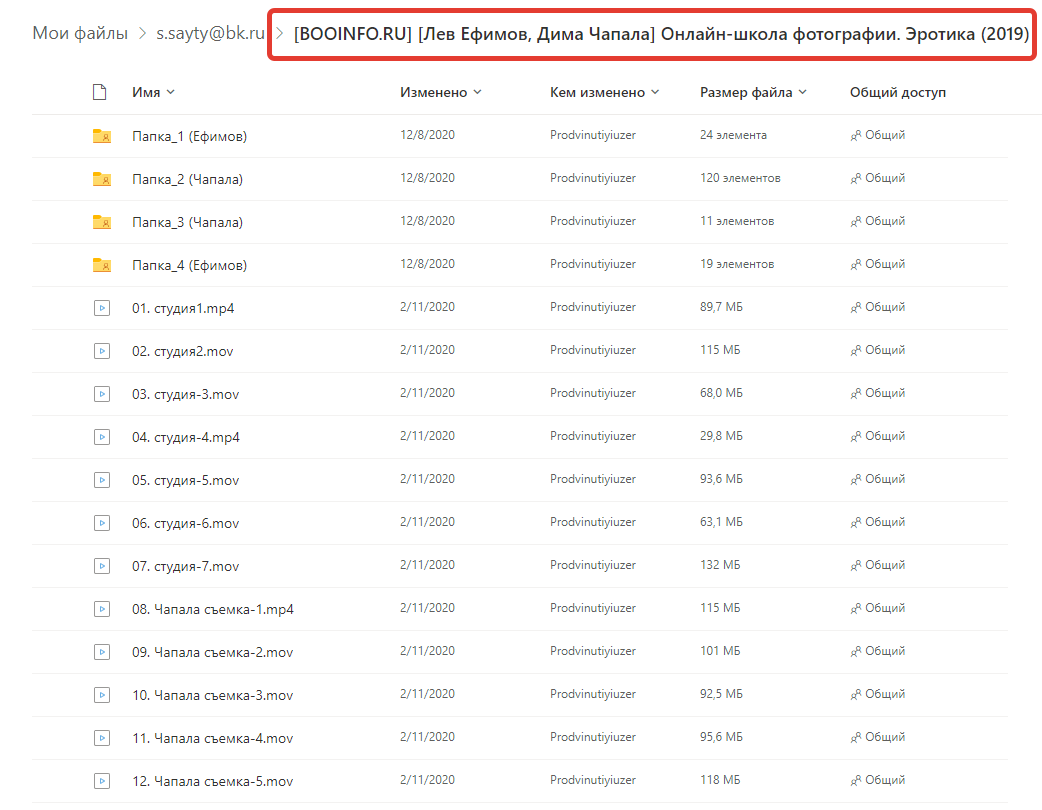This screenshot has width=1042, height=810.
Task: Click the file type column header icon
Action: point(100,92)
